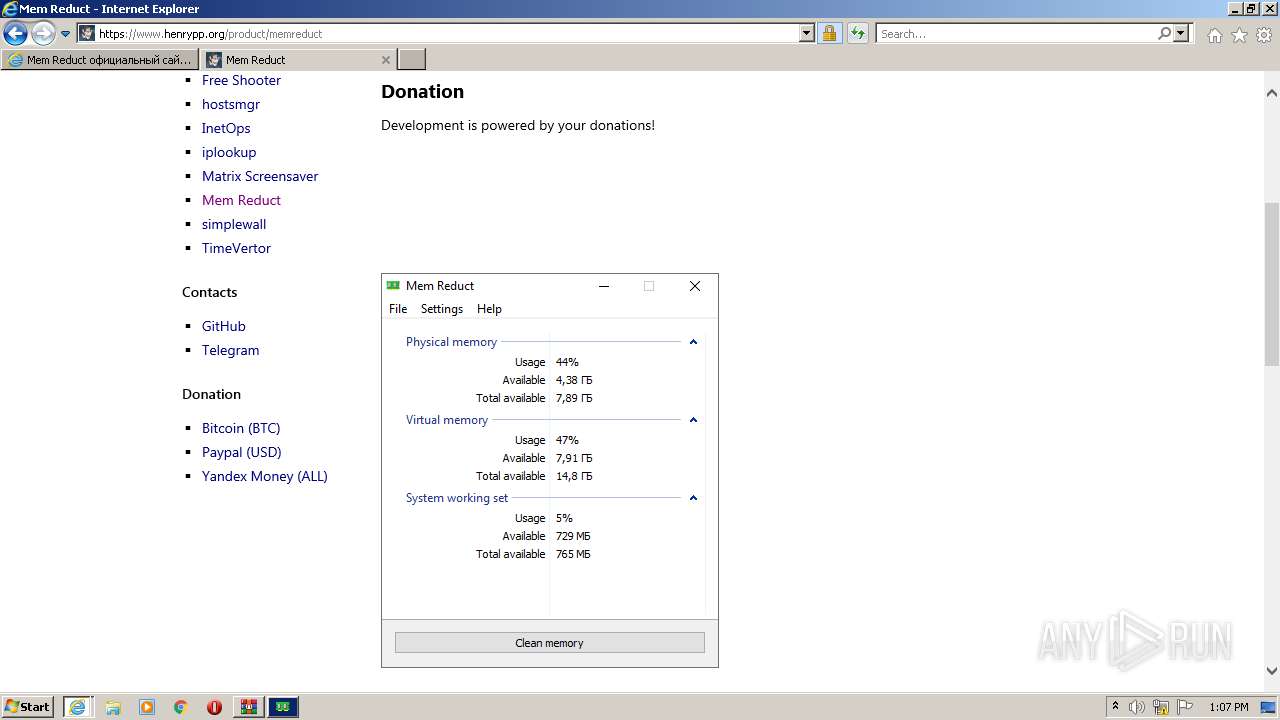Click the green Refresh arrows button
The width and height of the screenshot is (1280, 720).
point(858,33)
